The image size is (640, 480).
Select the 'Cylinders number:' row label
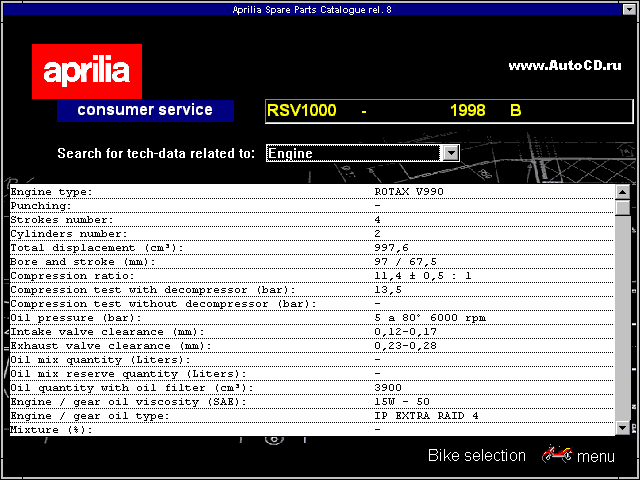69,234
